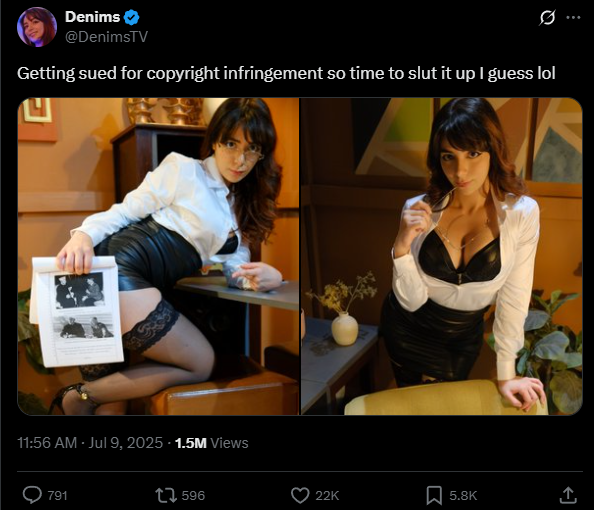Like the post with the heart icon
This screenshot has height=510, width=594.
click(300, 495)
